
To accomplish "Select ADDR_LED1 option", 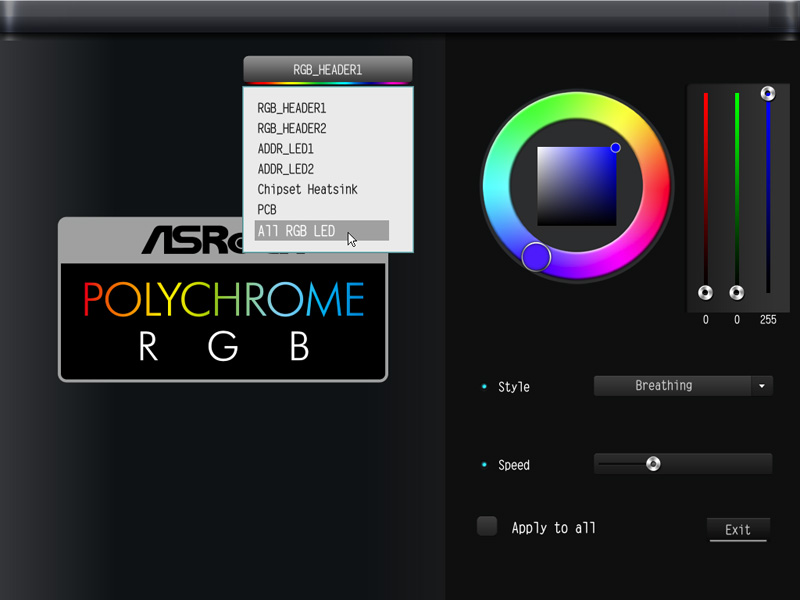I will coord(285,149).
